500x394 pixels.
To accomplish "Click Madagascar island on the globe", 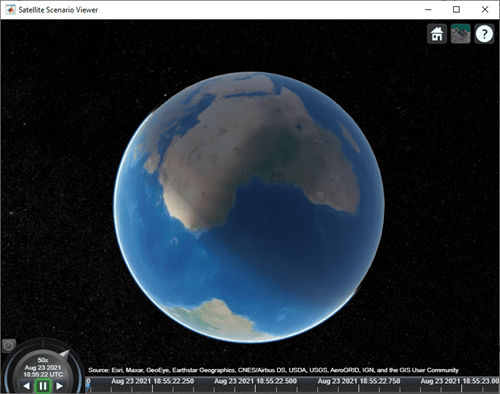I will (x=350, y=137).
